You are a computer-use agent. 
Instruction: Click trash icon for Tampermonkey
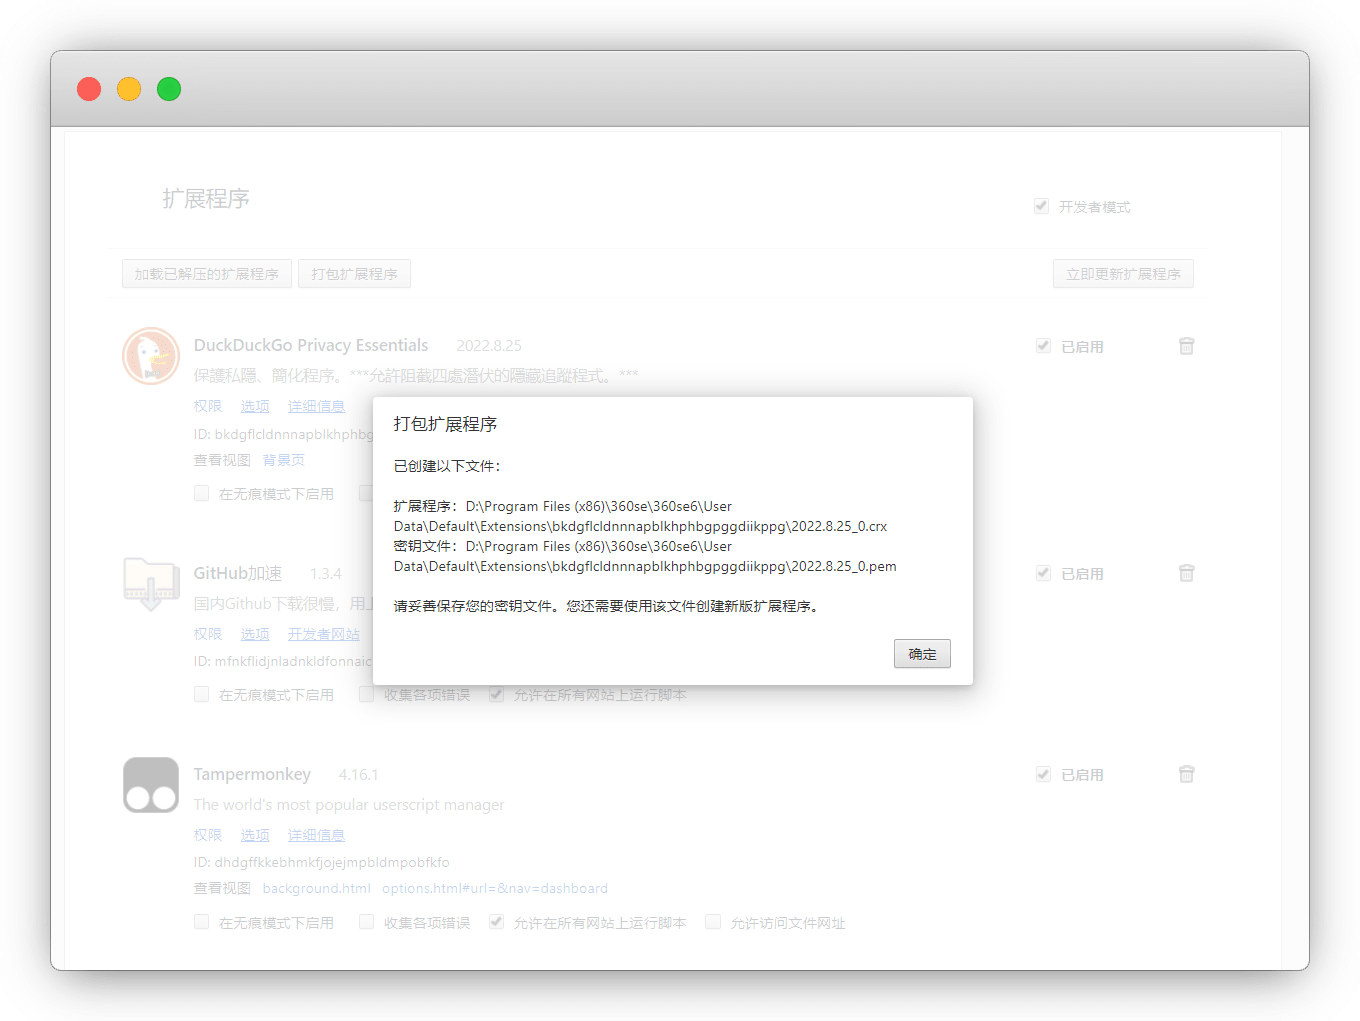coord(1186,774)
